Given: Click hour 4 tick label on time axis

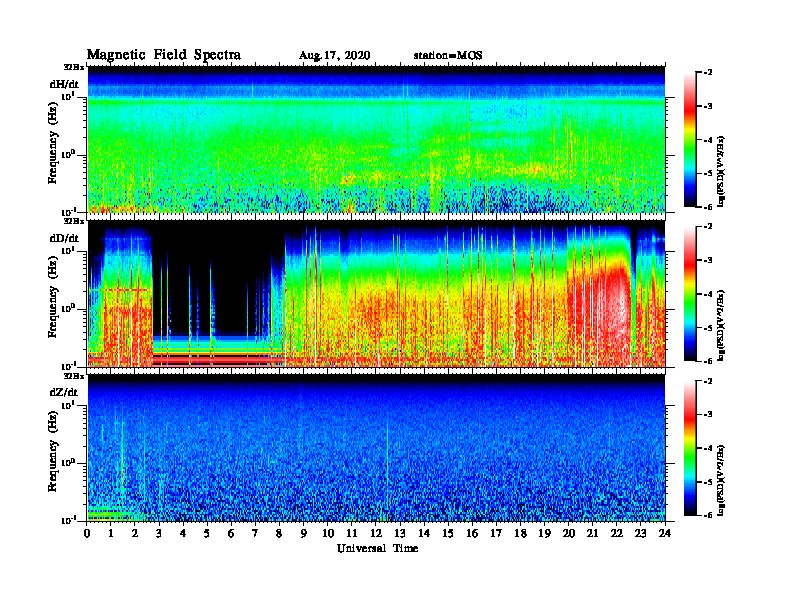Looking at the screenshot, I should point(183,534).
